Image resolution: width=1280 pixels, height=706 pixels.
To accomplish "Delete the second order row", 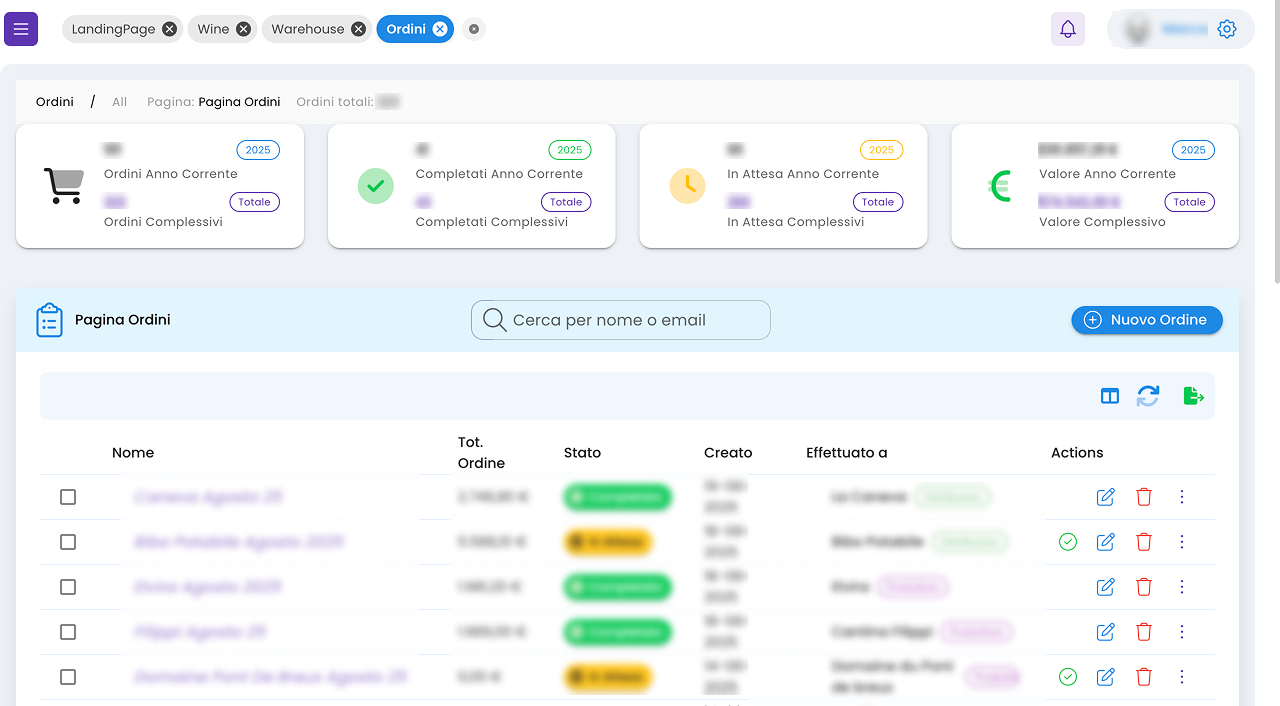I will (x=1143, y=542).
